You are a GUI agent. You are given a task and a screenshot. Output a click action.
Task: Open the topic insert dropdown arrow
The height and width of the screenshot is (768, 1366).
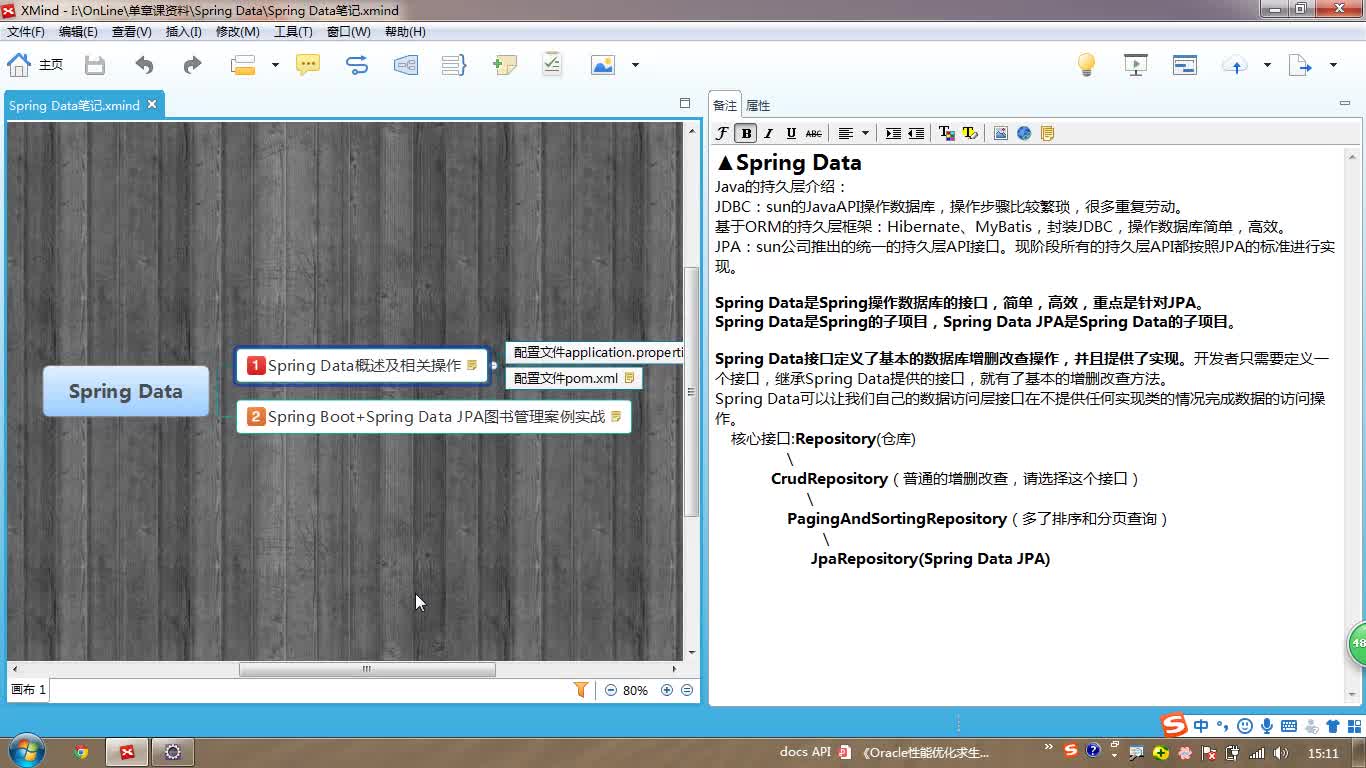pos(275,65)
